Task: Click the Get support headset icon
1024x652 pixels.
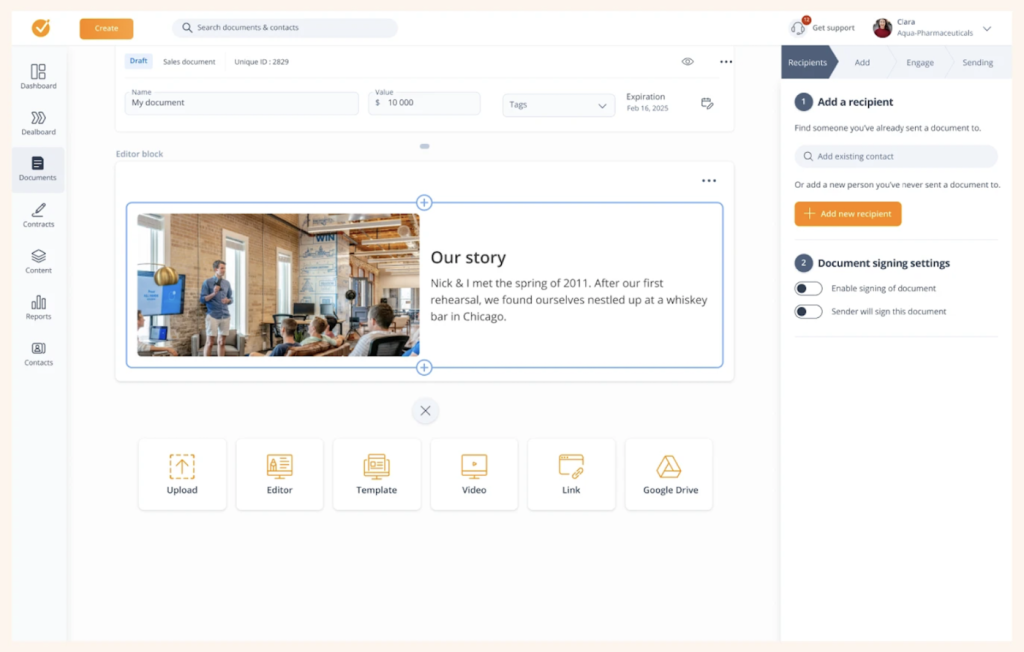Action: [x=798, y=28]
